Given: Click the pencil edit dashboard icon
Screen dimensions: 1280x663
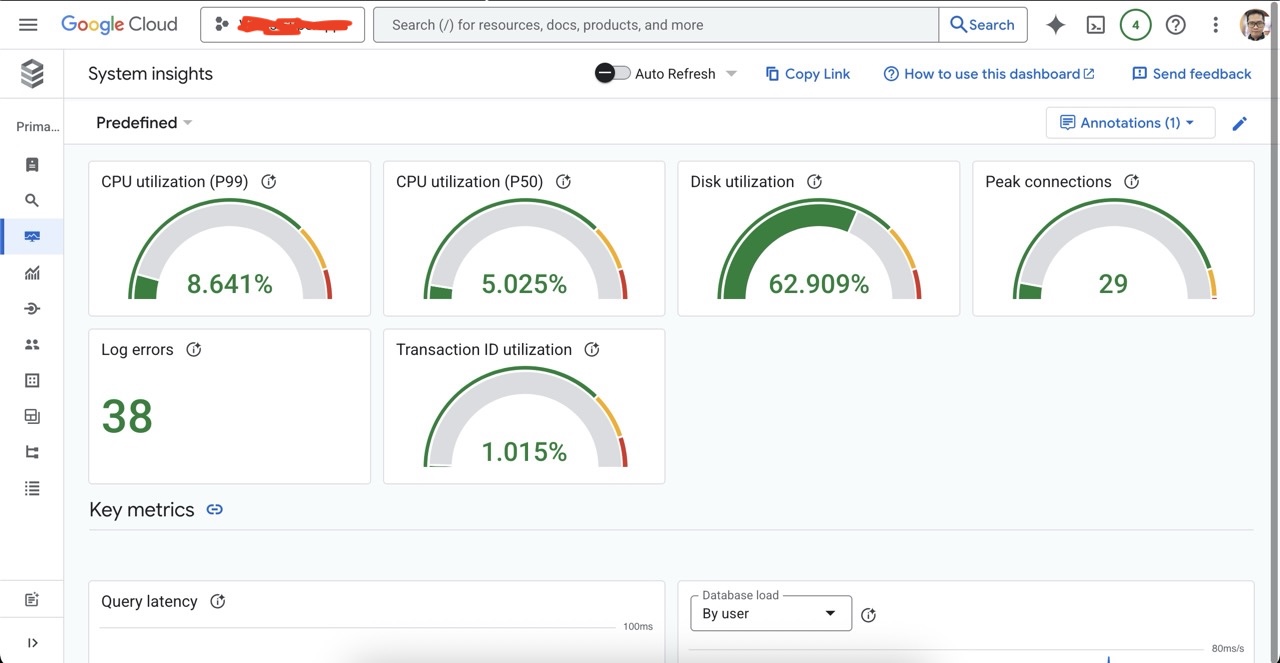Looking at the screenshot, I should (x=1239, y=123).
